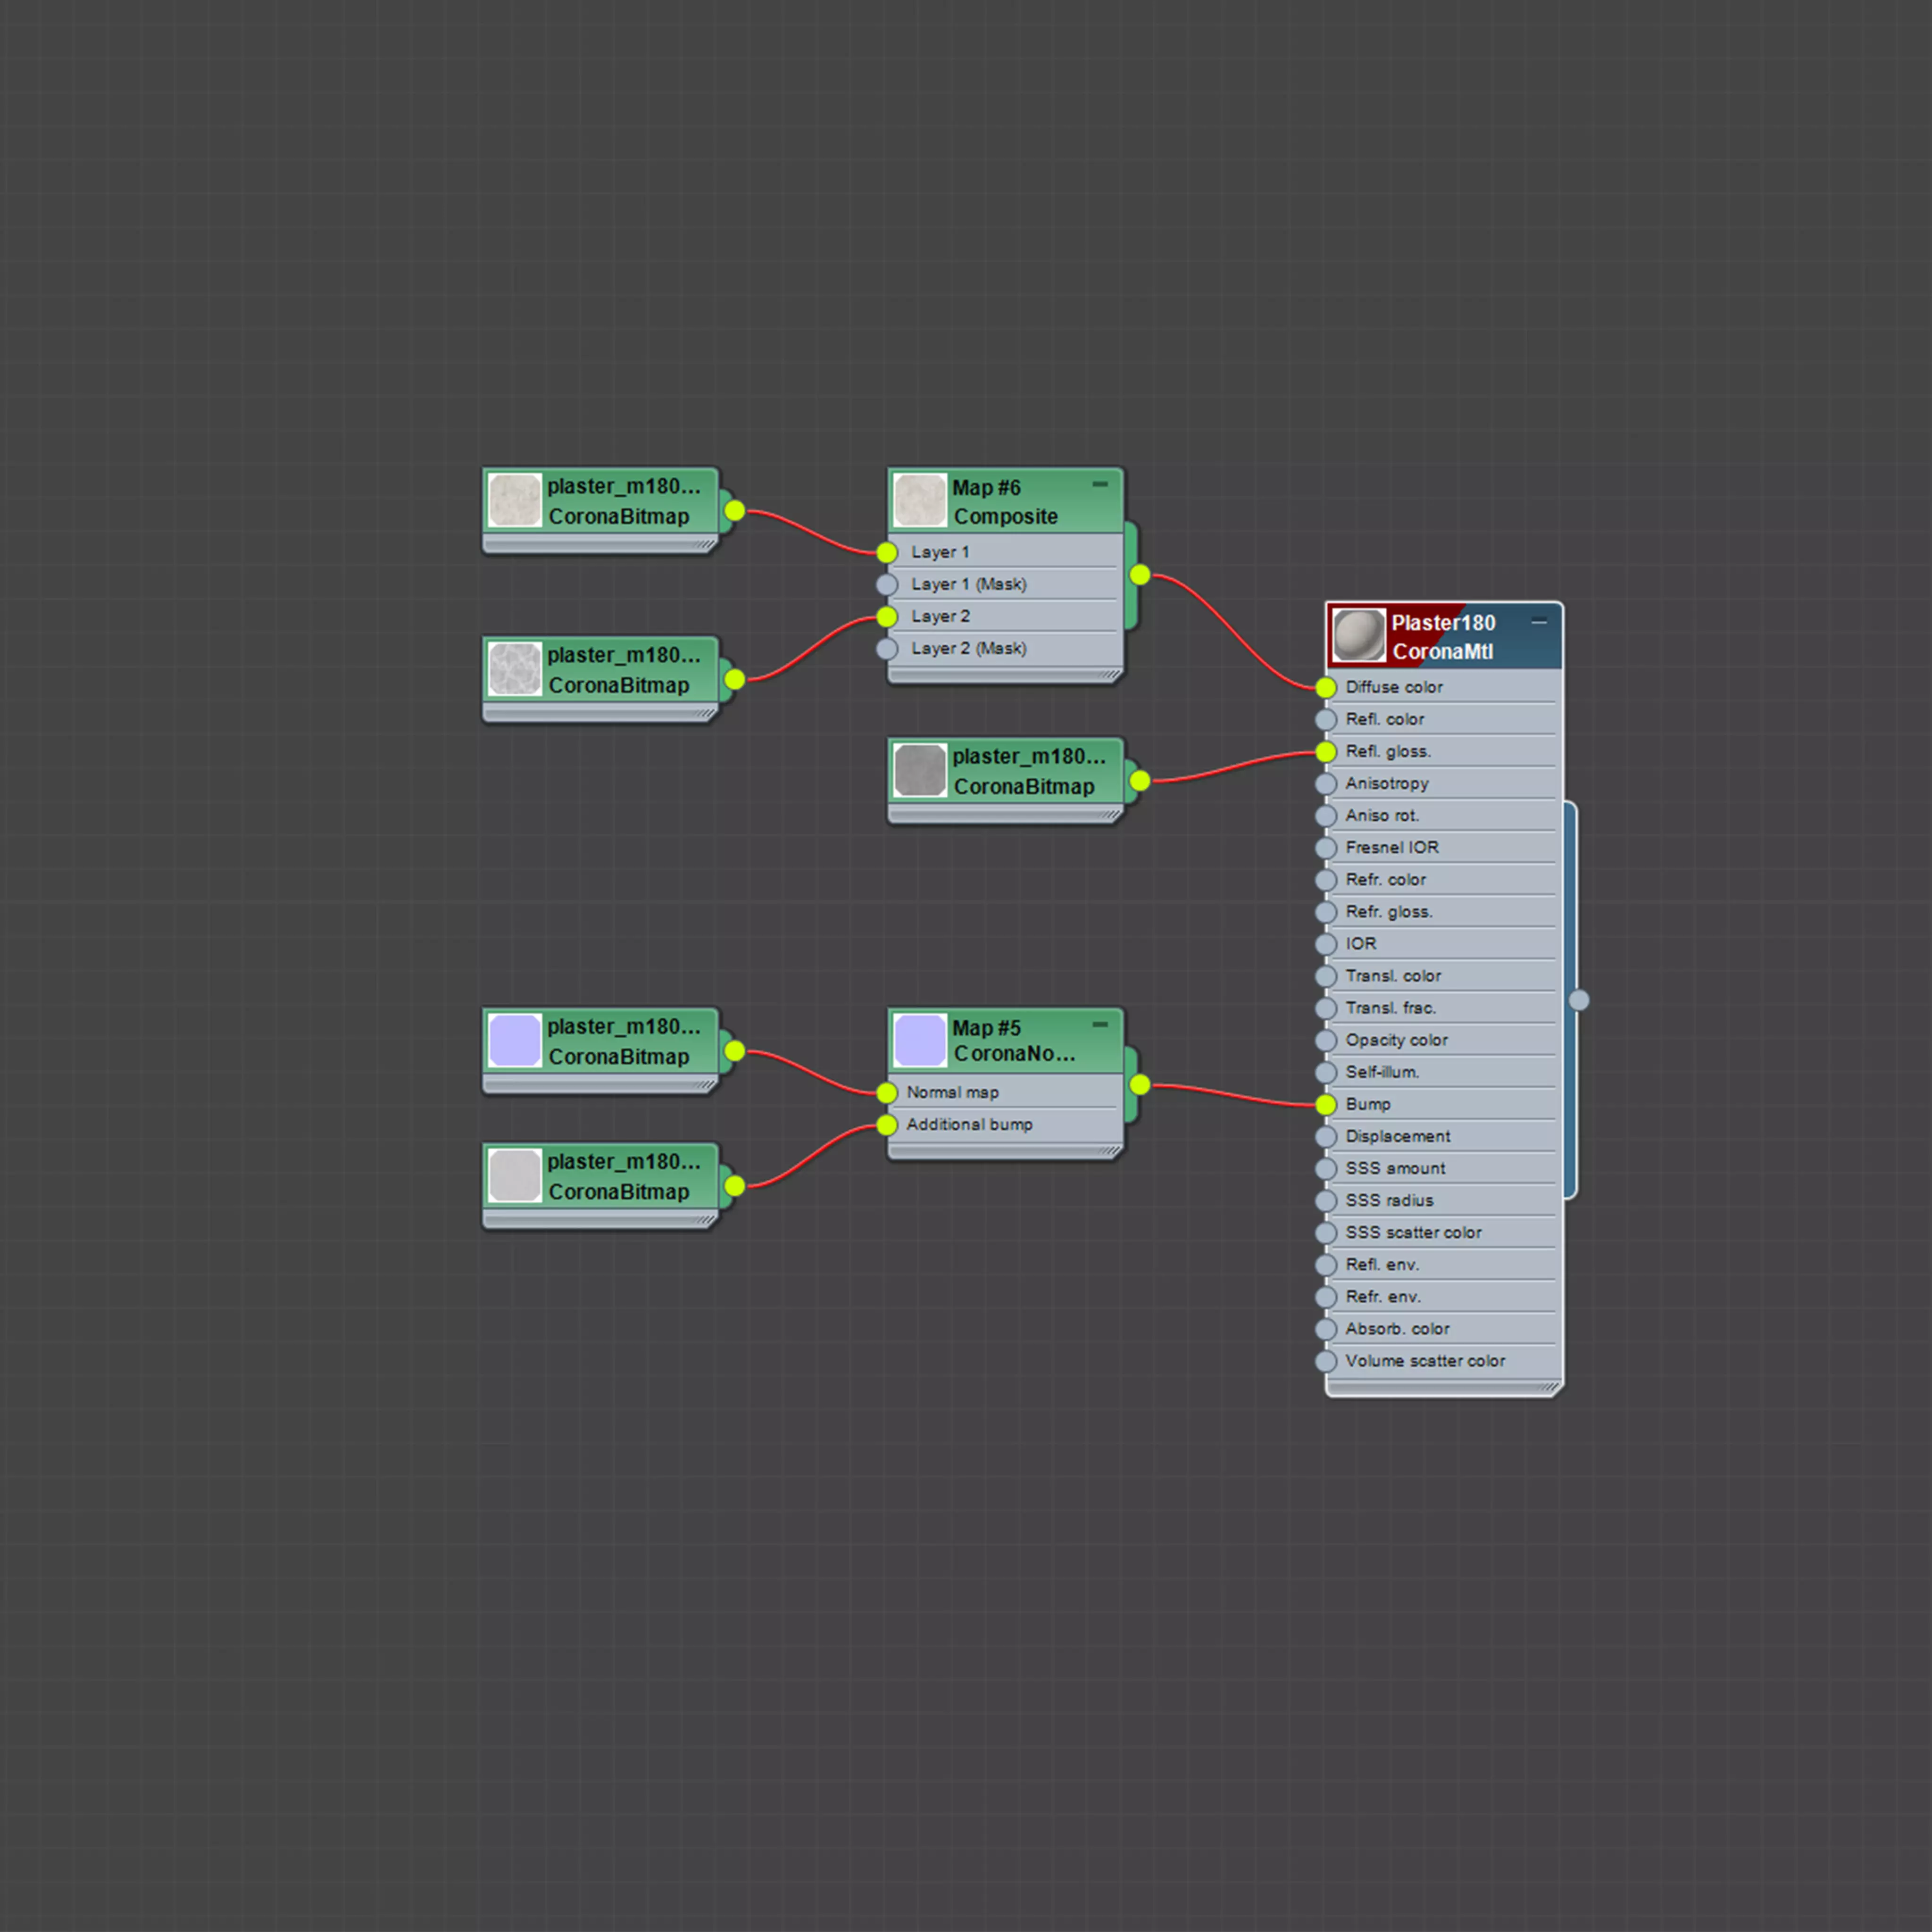Click the Fresnel IOR input socket
The width and height of the screenshot is (1932, 1932).
(1326, 848)
